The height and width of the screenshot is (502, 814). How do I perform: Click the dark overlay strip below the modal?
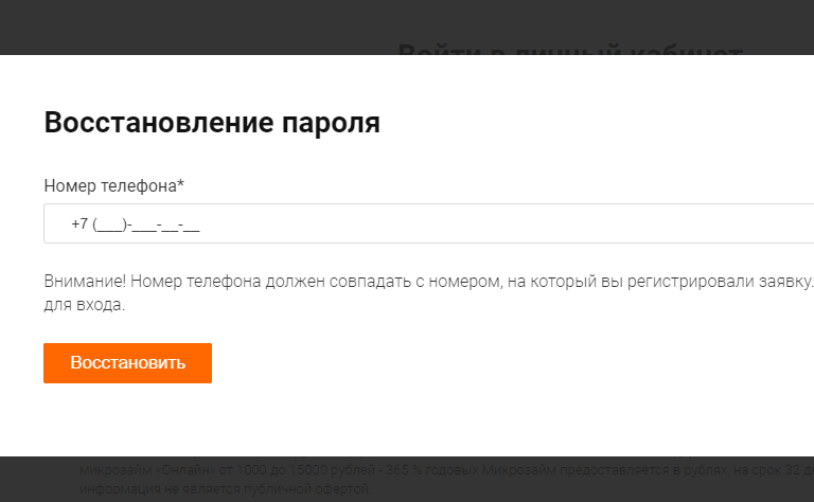pos(407,479)
